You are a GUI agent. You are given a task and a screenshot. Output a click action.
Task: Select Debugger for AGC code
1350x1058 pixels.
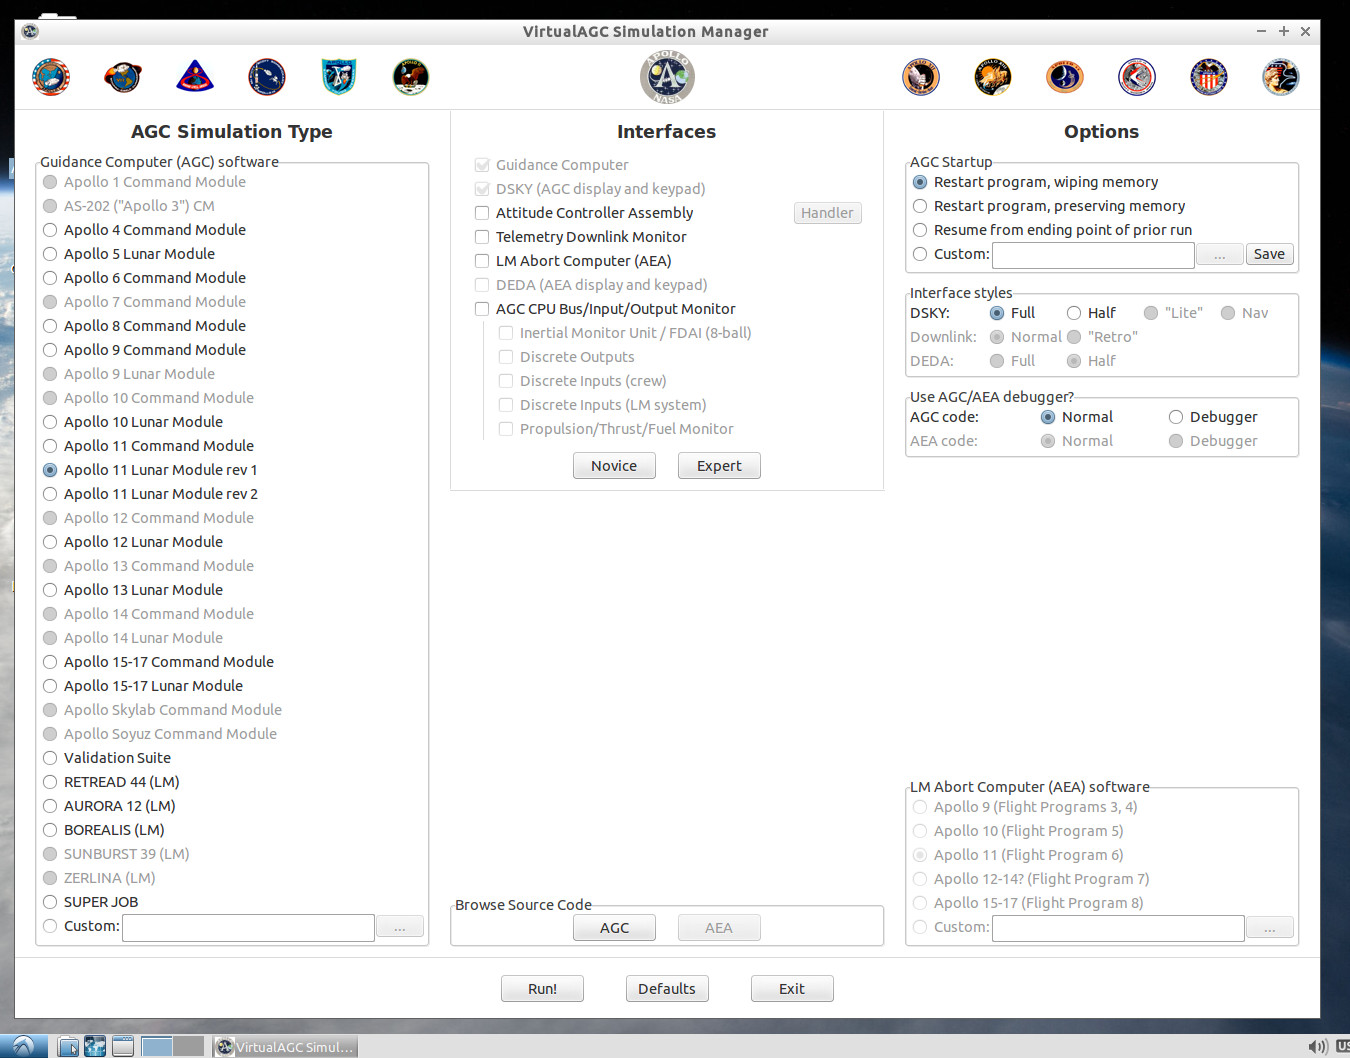[1176, 417]
